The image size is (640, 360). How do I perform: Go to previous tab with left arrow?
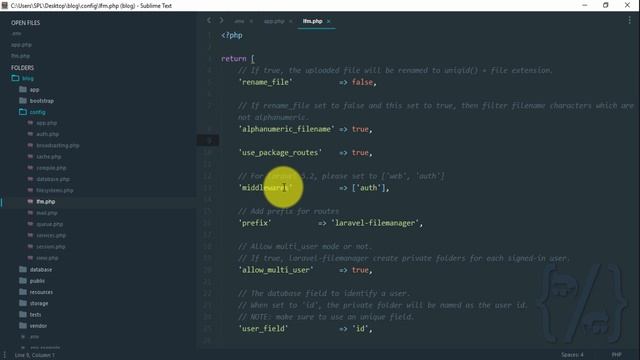click(209, 20)
